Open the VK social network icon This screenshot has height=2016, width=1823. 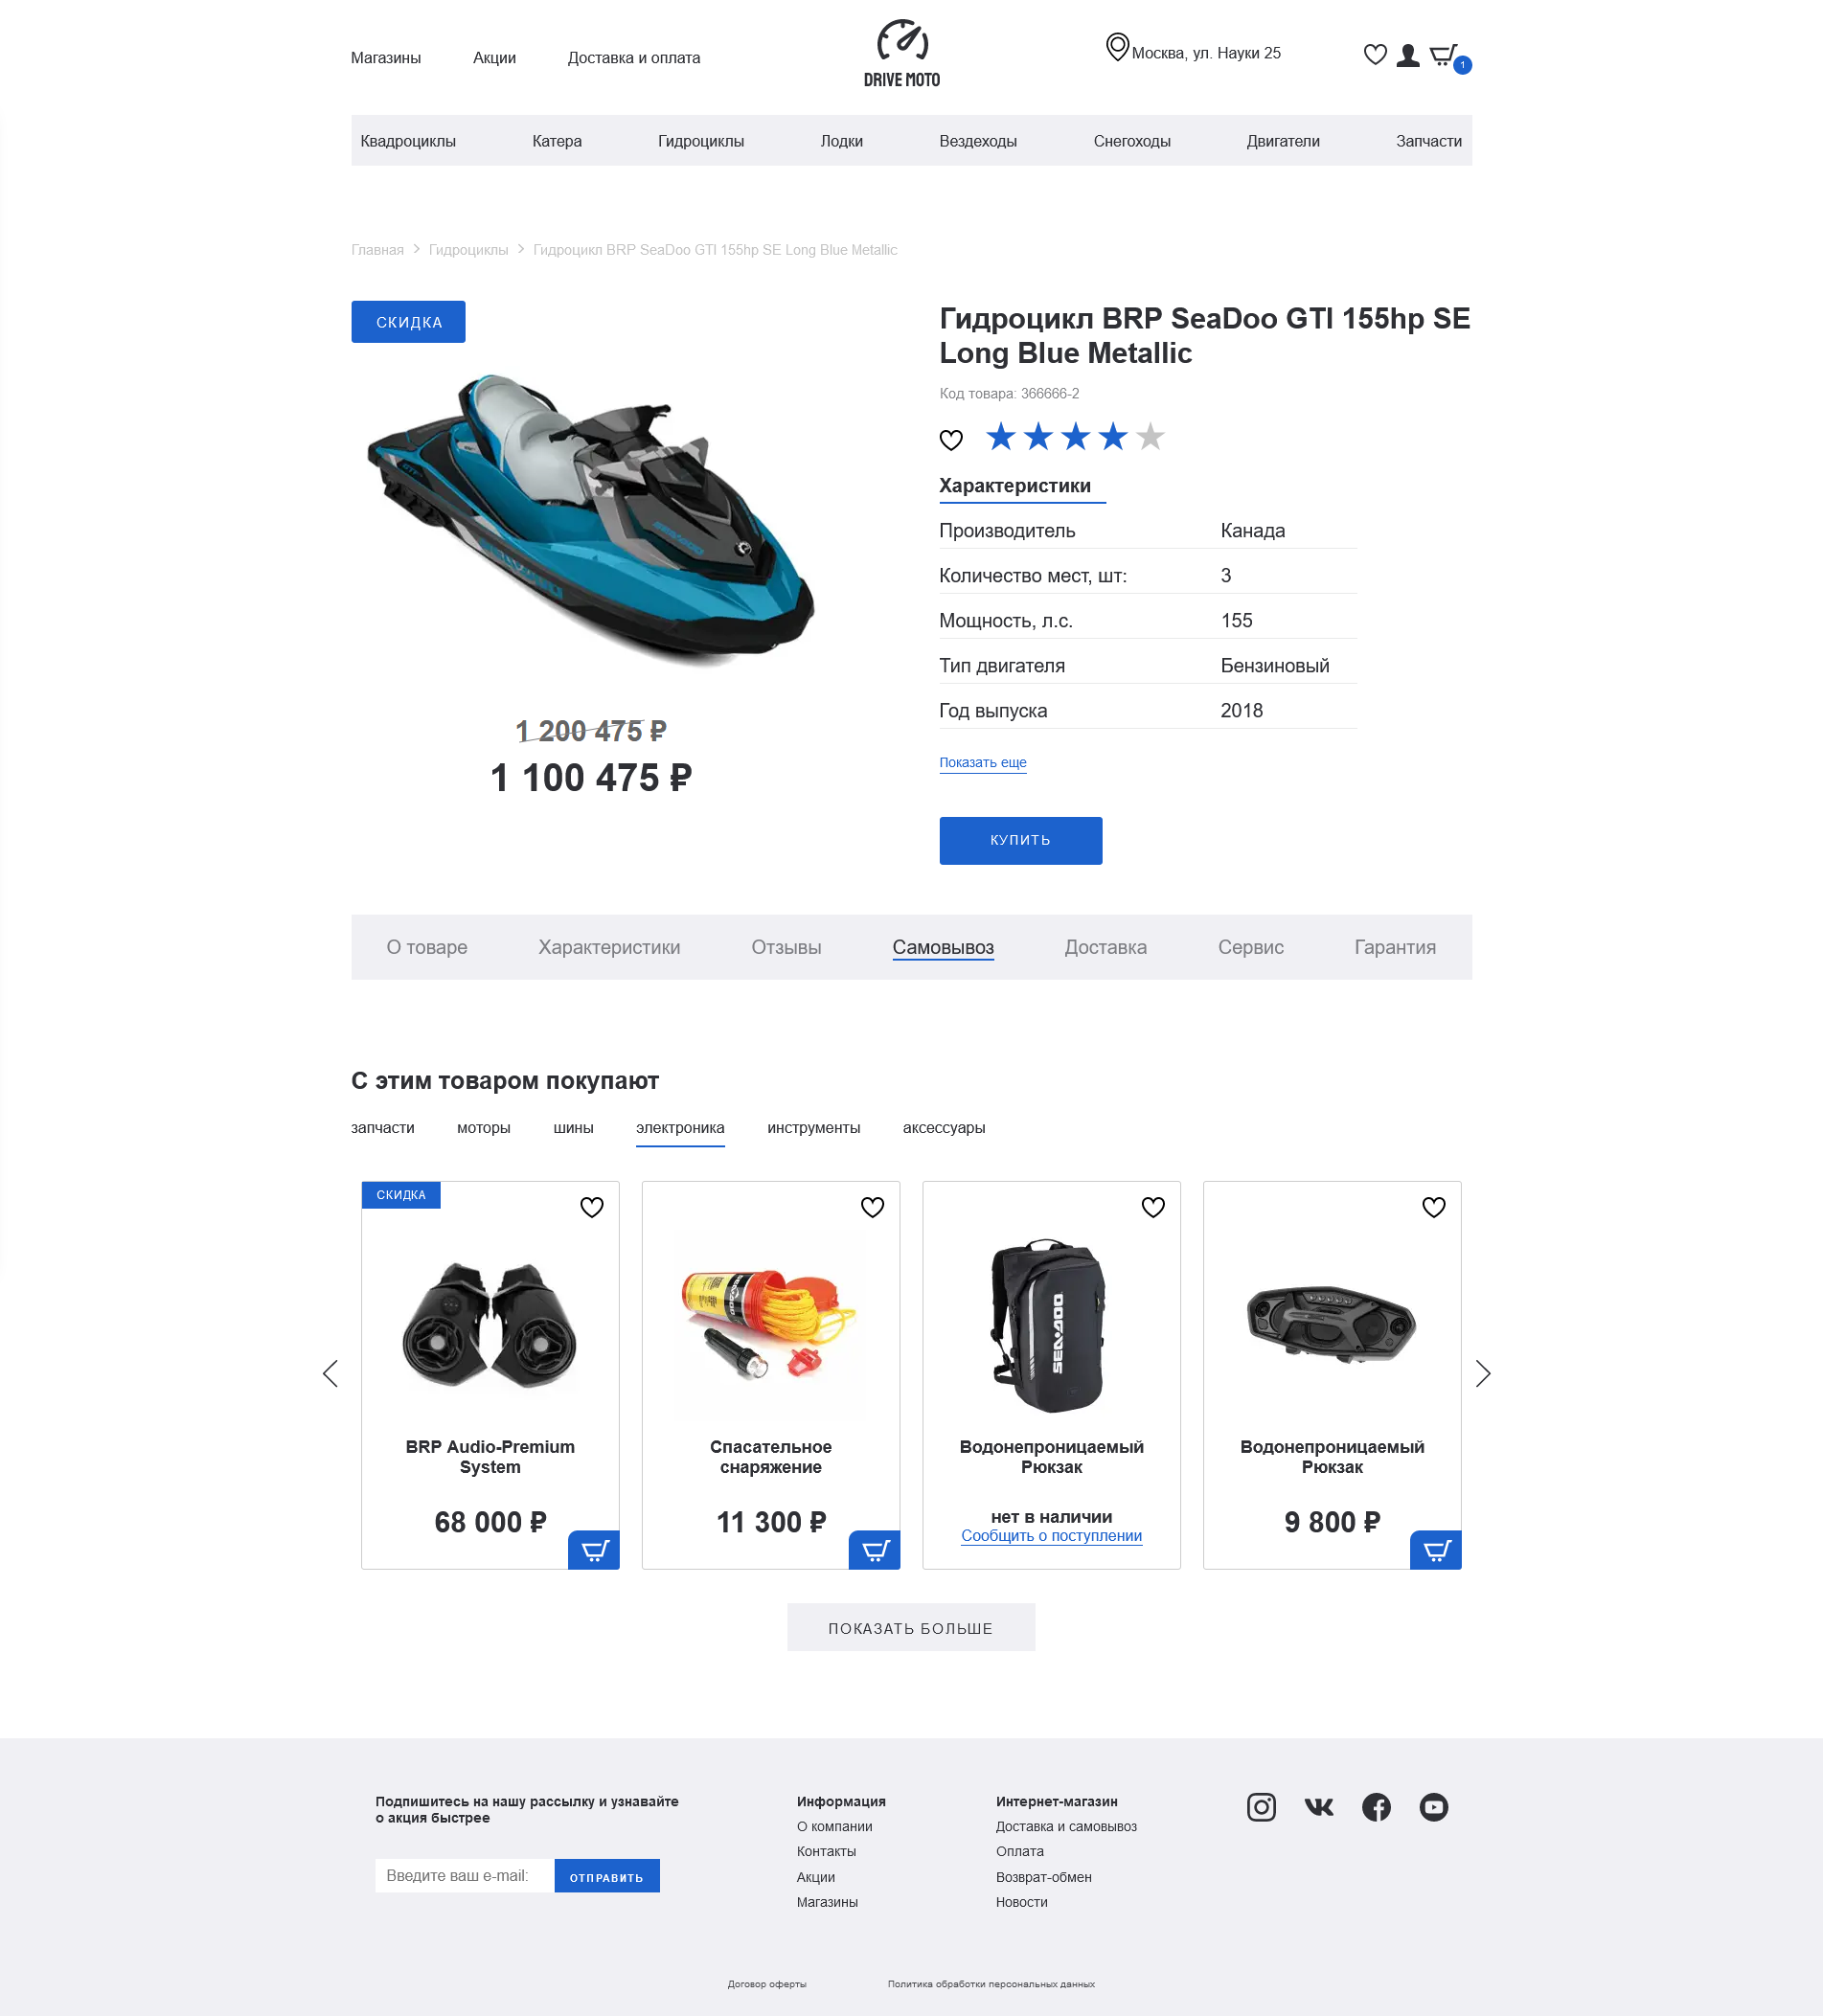point(1319,1807)
